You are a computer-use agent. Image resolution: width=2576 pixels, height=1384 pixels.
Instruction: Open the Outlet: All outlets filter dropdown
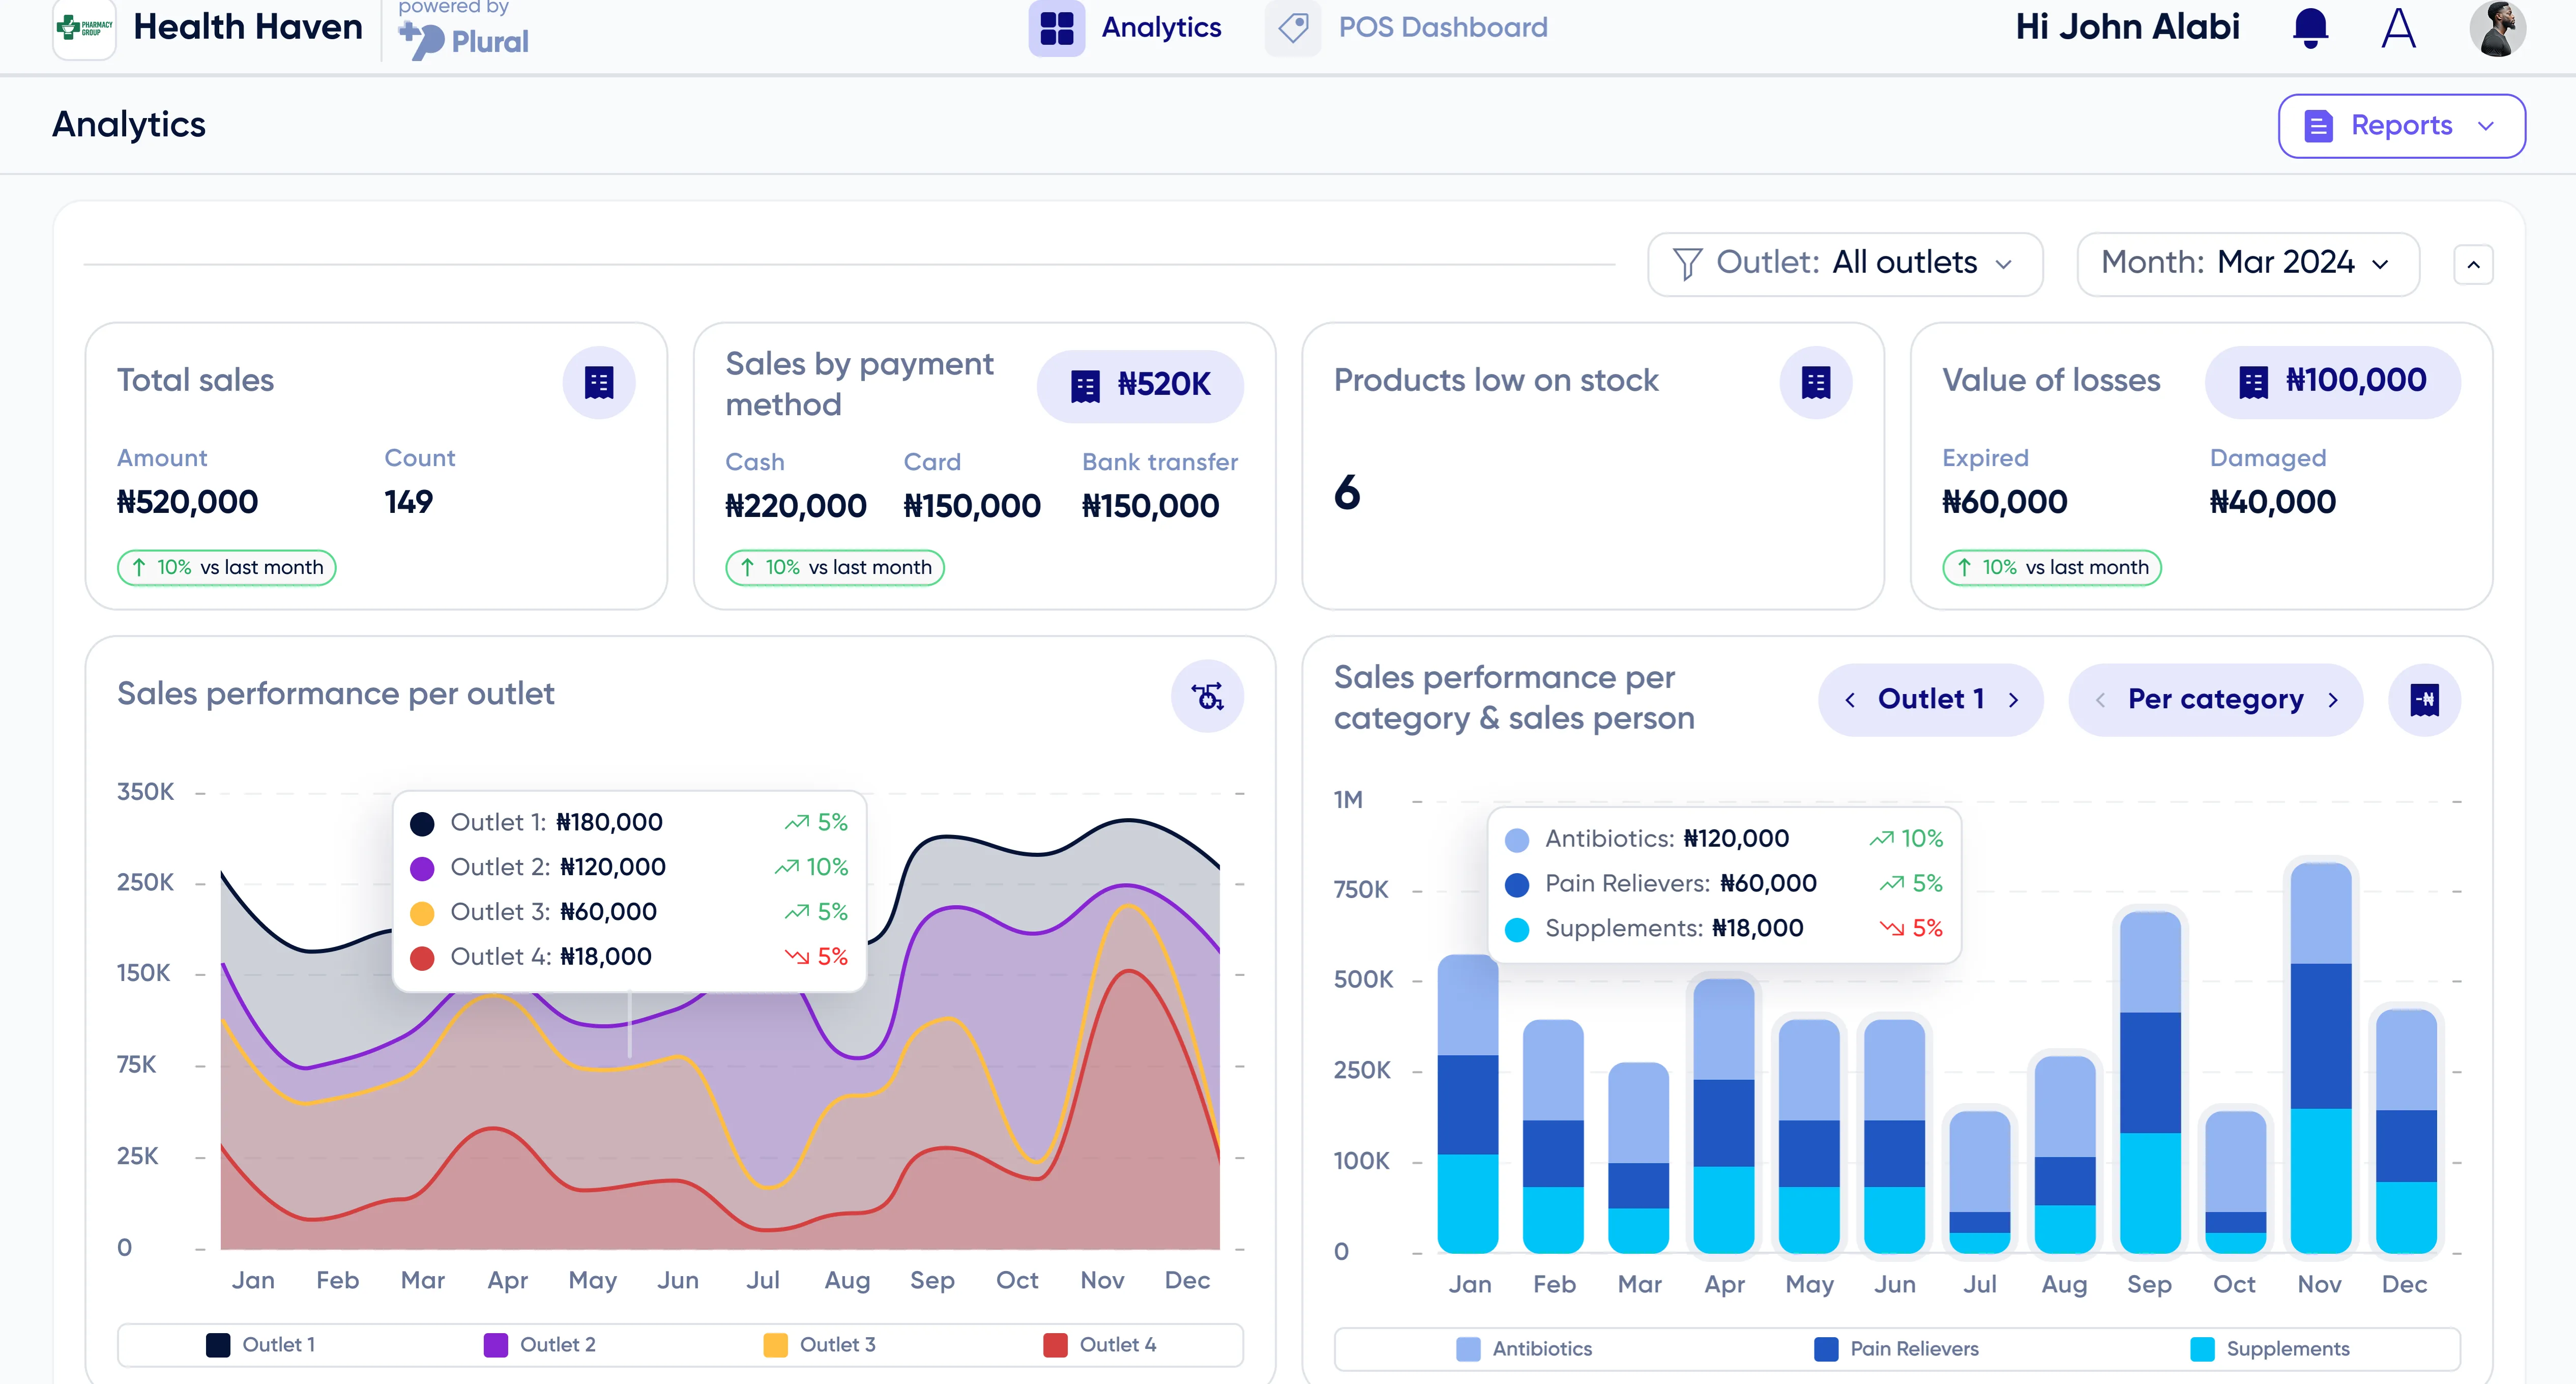pyautogui.click(x=1844, y=264)
